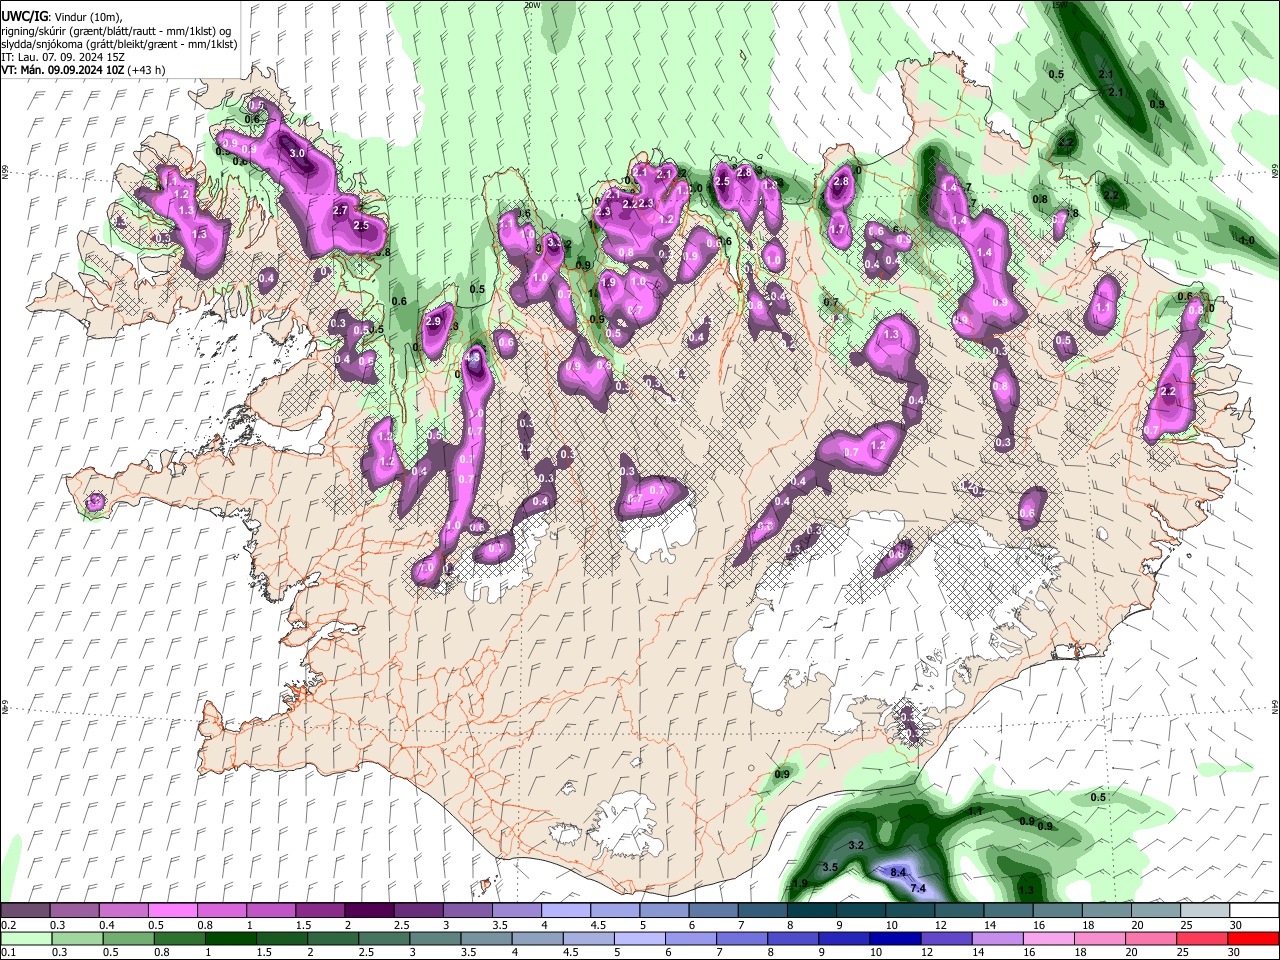Click the 7.0 snowfall value on the map
The image size is (1280, 960).
coord(426,568)
